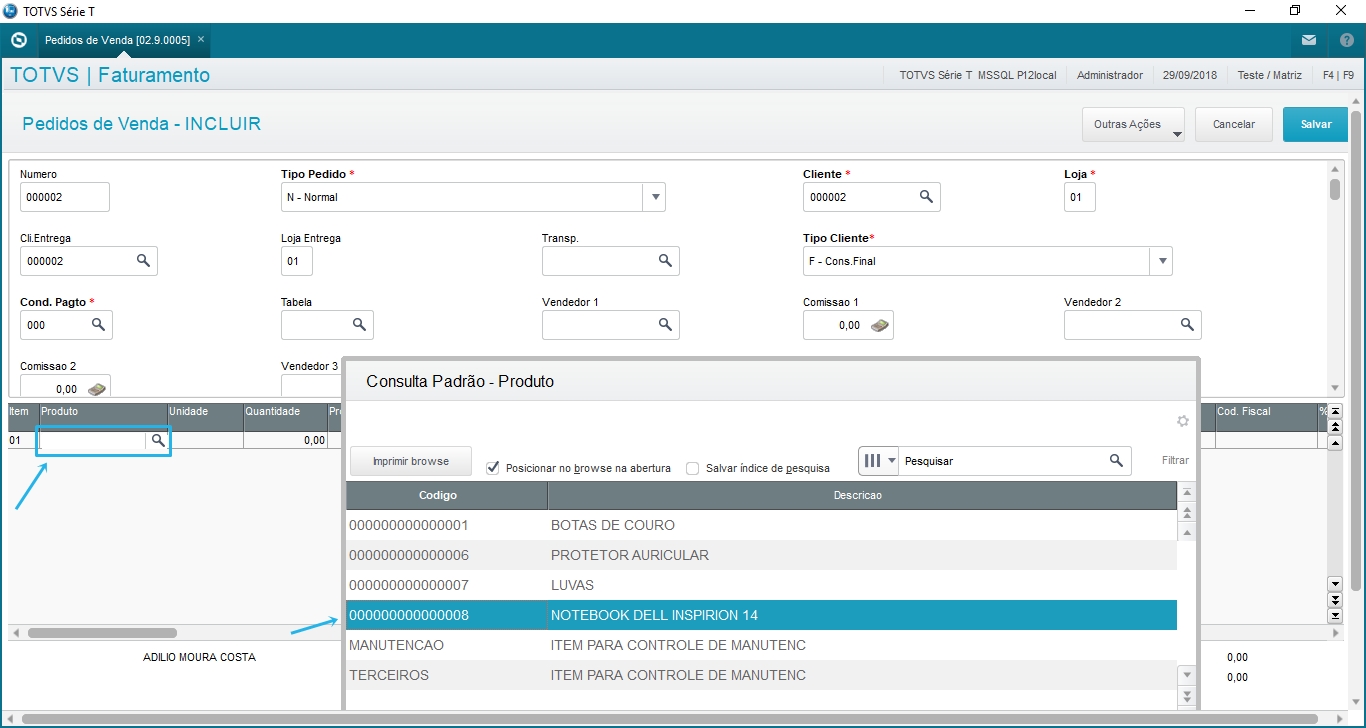Open Cli.Entrega lookup magnifier
Image resolution: width=1366 pixels, height=728 pixels.
pyautogui.click(x=144, y=261)
